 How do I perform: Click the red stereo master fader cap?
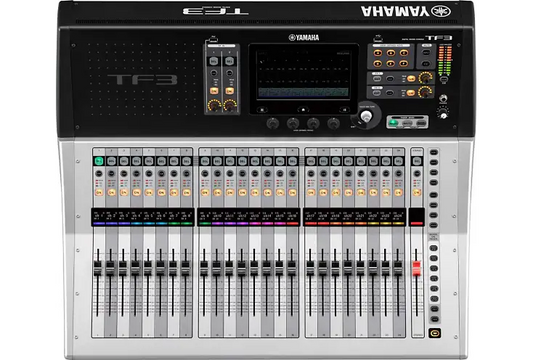pos(416,268)
